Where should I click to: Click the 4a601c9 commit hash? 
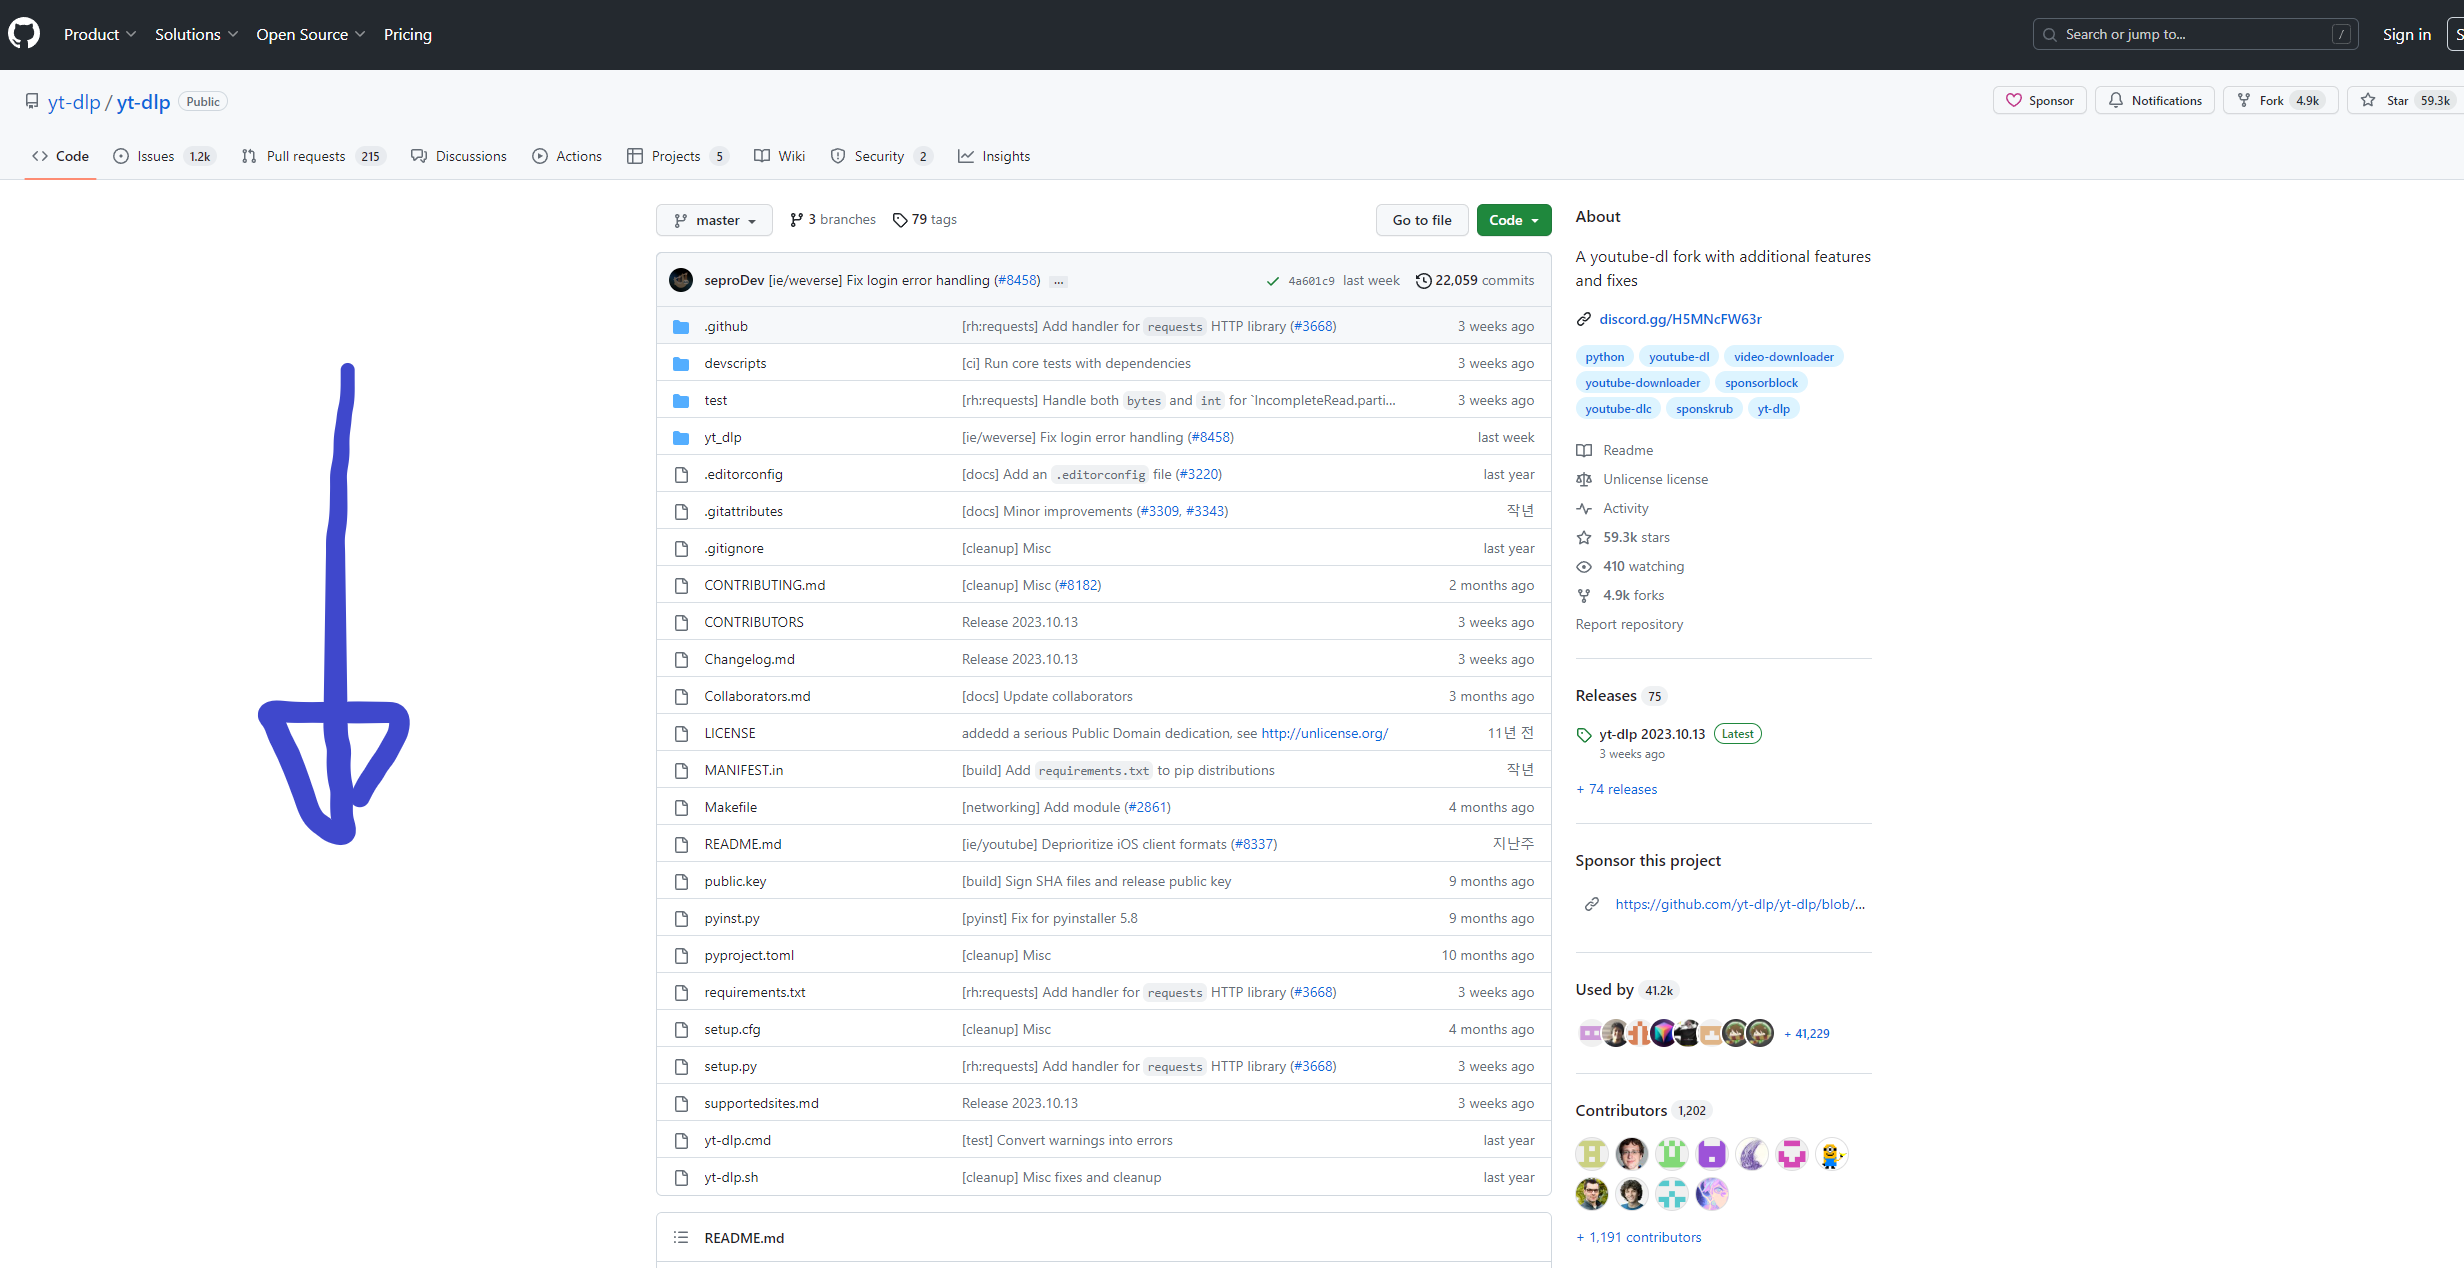pyautogui.click(x=1311, y=281)
